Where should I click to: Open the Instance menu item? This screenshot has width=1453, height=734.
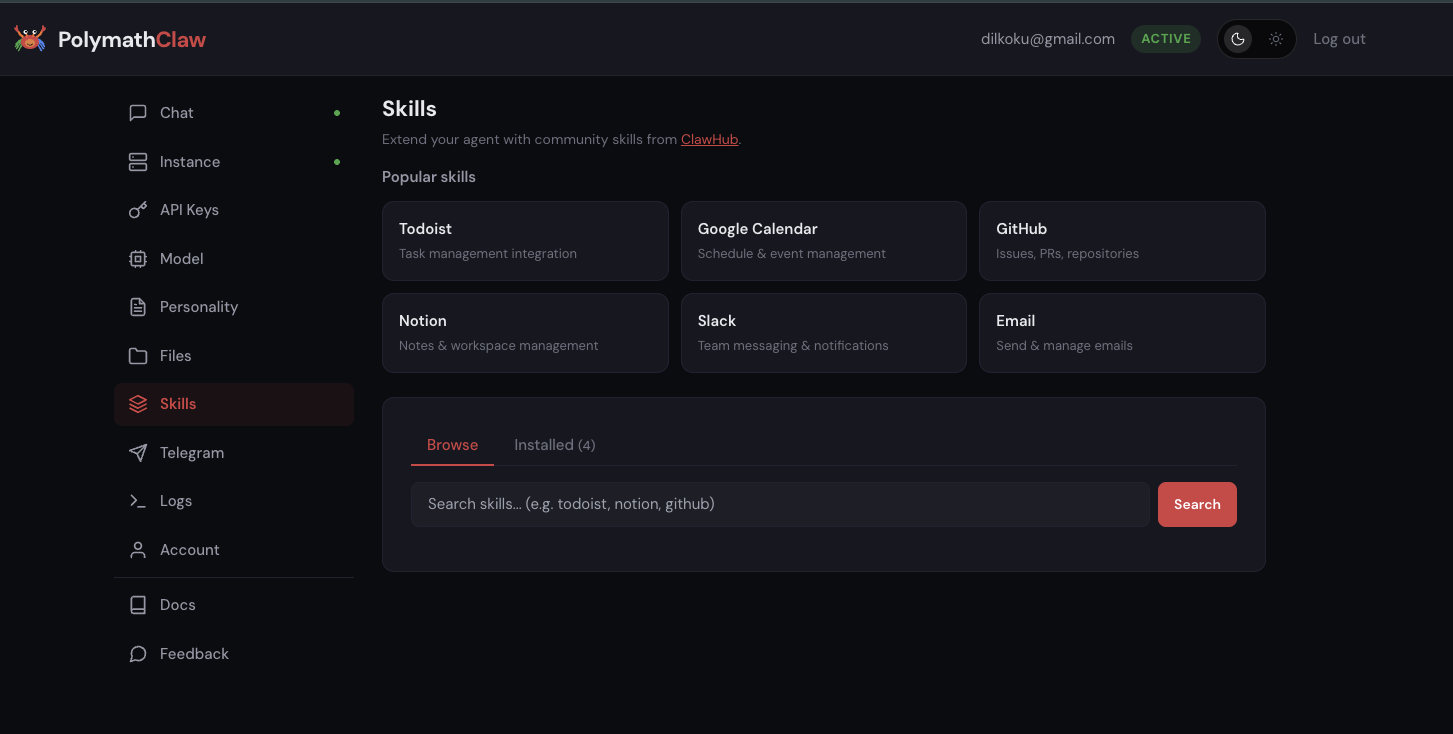click(234, 162)
